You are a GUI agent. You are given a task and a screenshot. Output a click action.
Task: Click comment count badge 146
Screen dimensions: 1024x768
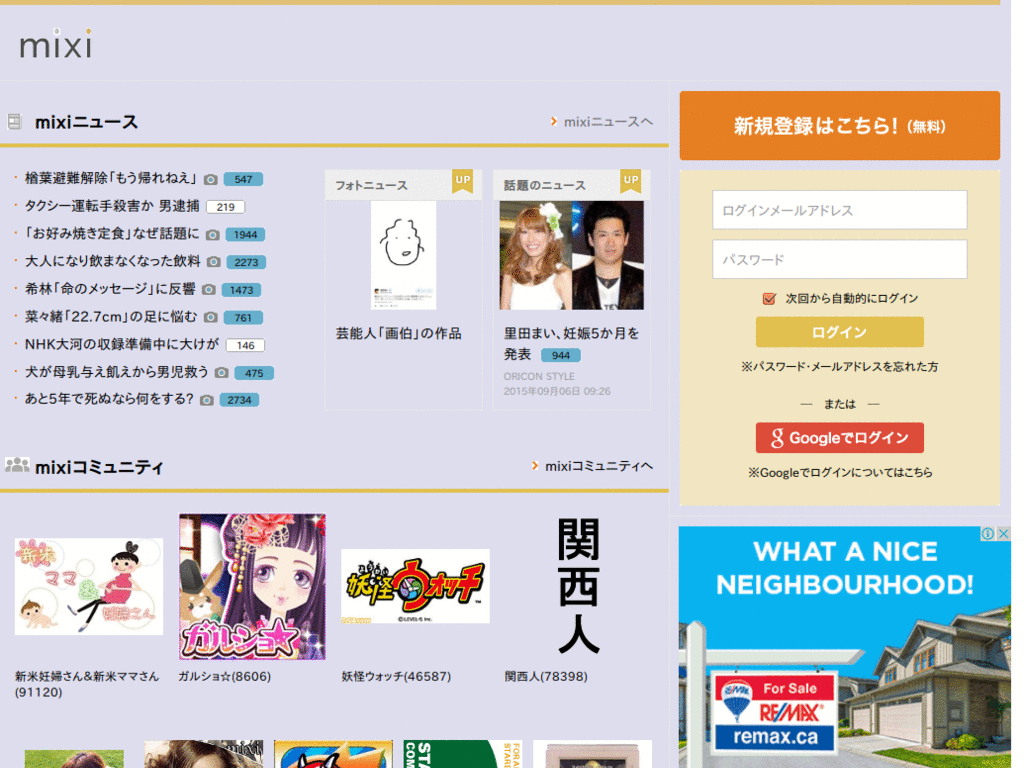click(246, 345)
